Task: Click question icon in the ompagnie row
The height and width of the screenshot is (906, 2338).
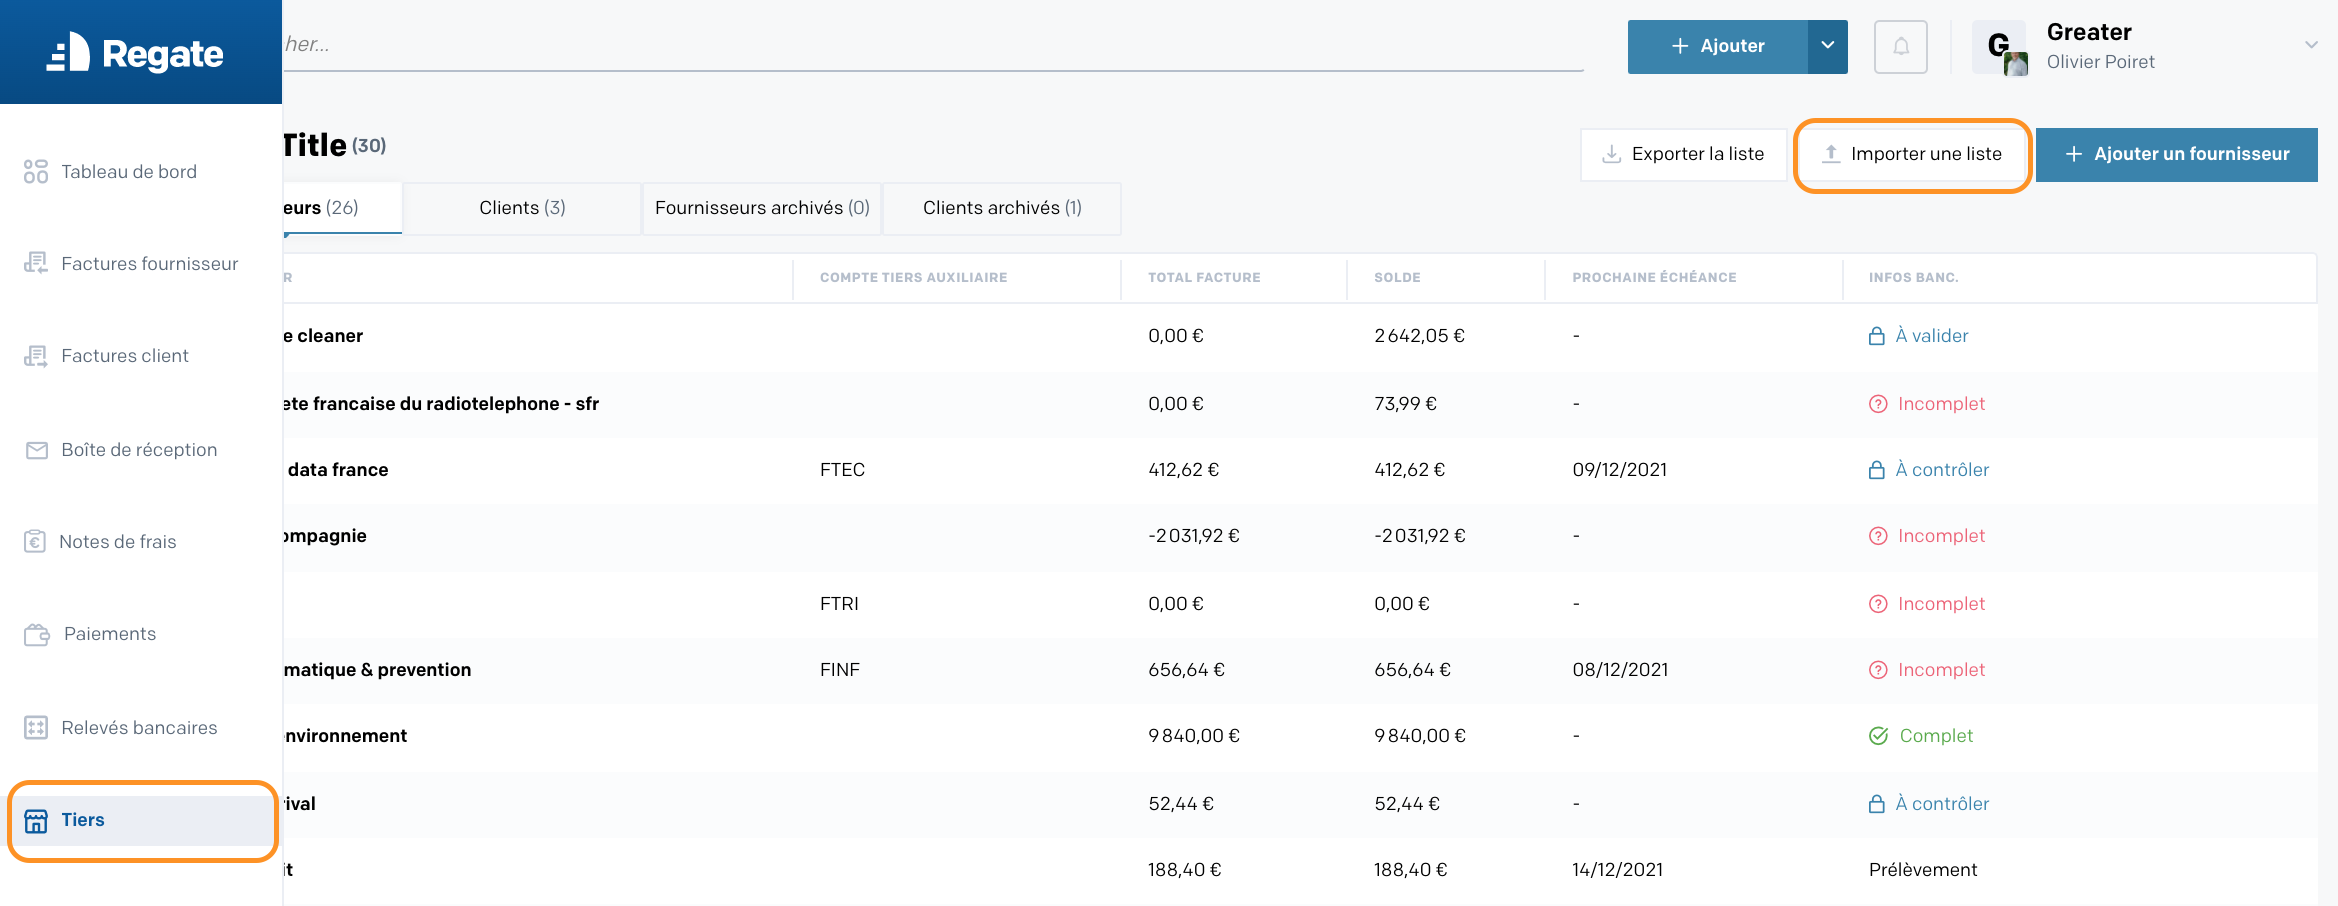Action: [x=1878, y=536]
